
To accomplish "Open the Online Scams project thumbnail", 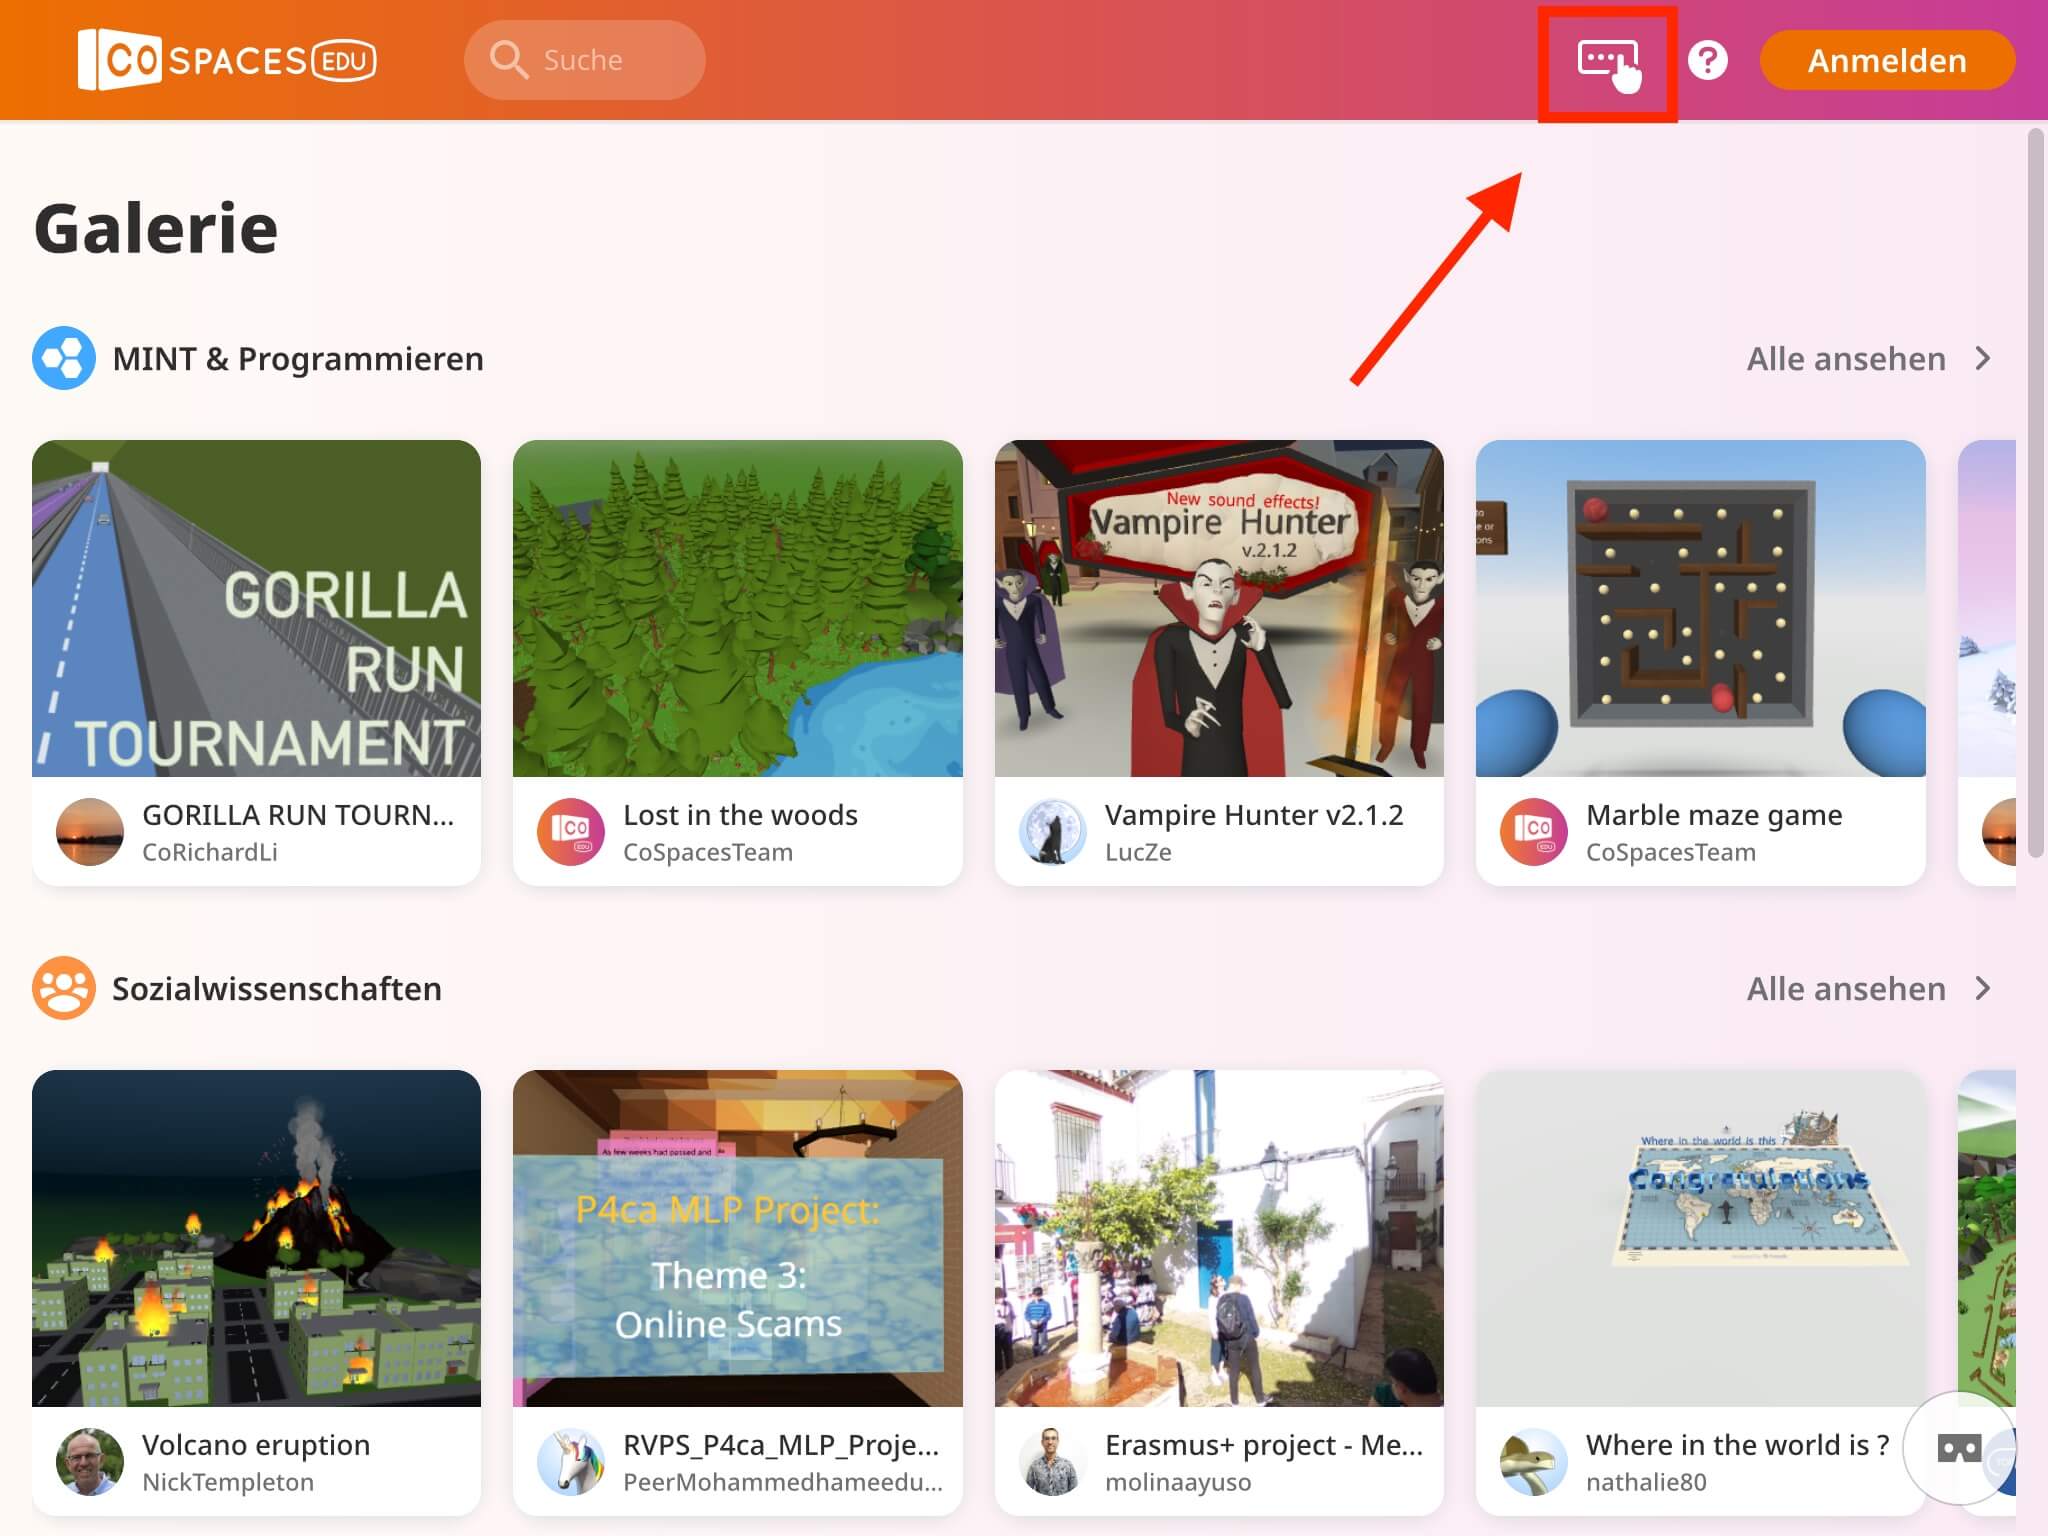I will point(738,1238).
